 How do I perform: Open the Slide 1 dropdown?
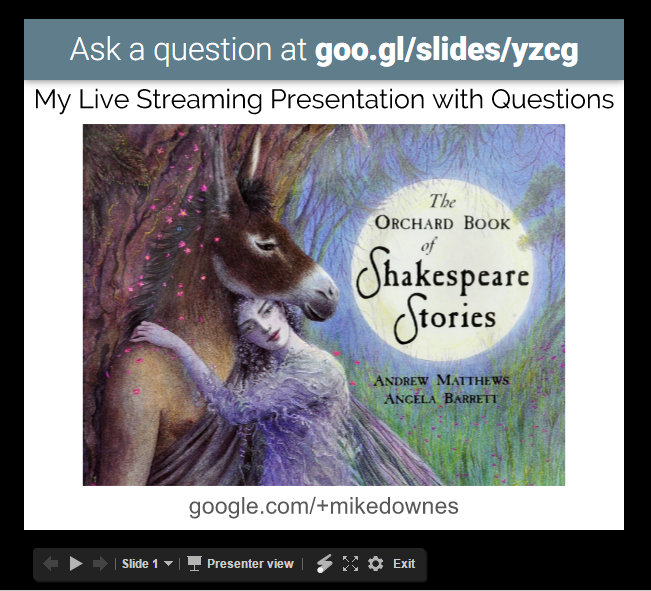click(147, 564)
